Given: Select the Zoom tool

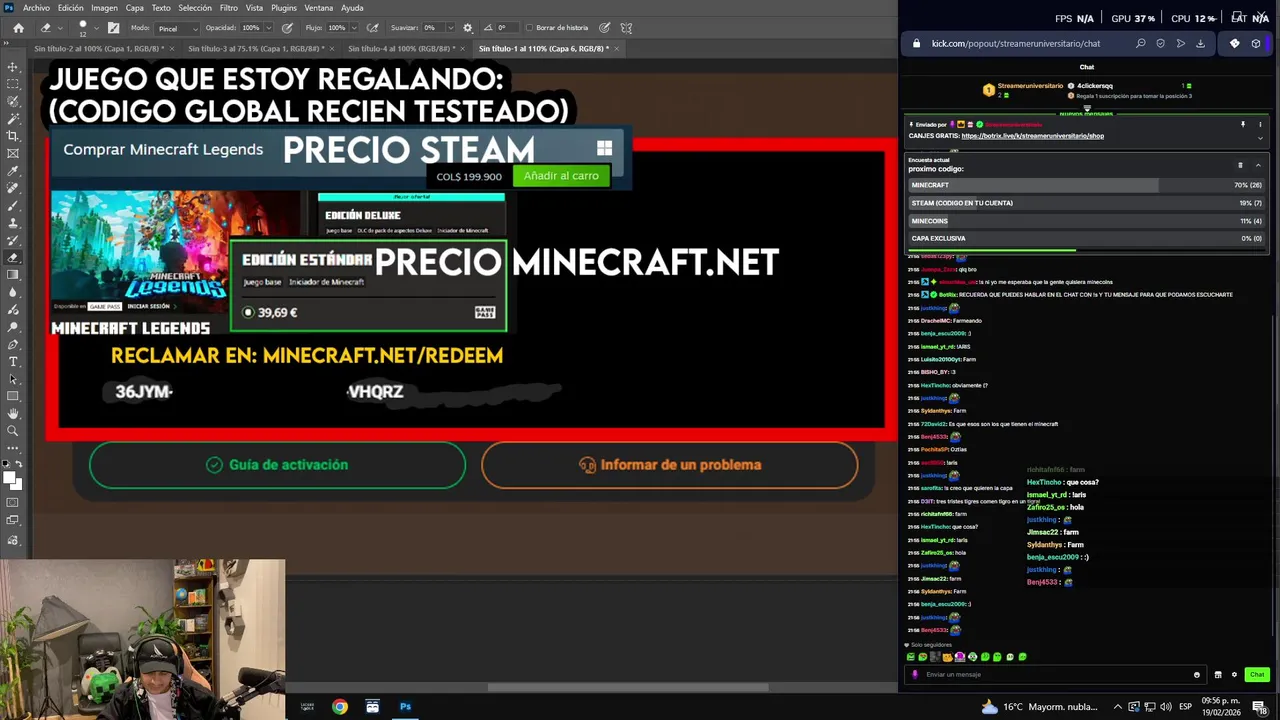Looking at the screenshot, I should coord(13,431).
